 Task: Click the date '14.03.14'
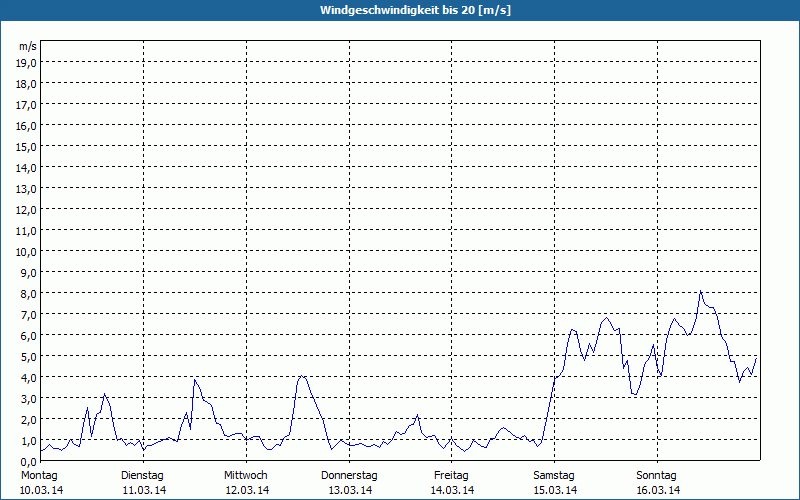(452, 490)
